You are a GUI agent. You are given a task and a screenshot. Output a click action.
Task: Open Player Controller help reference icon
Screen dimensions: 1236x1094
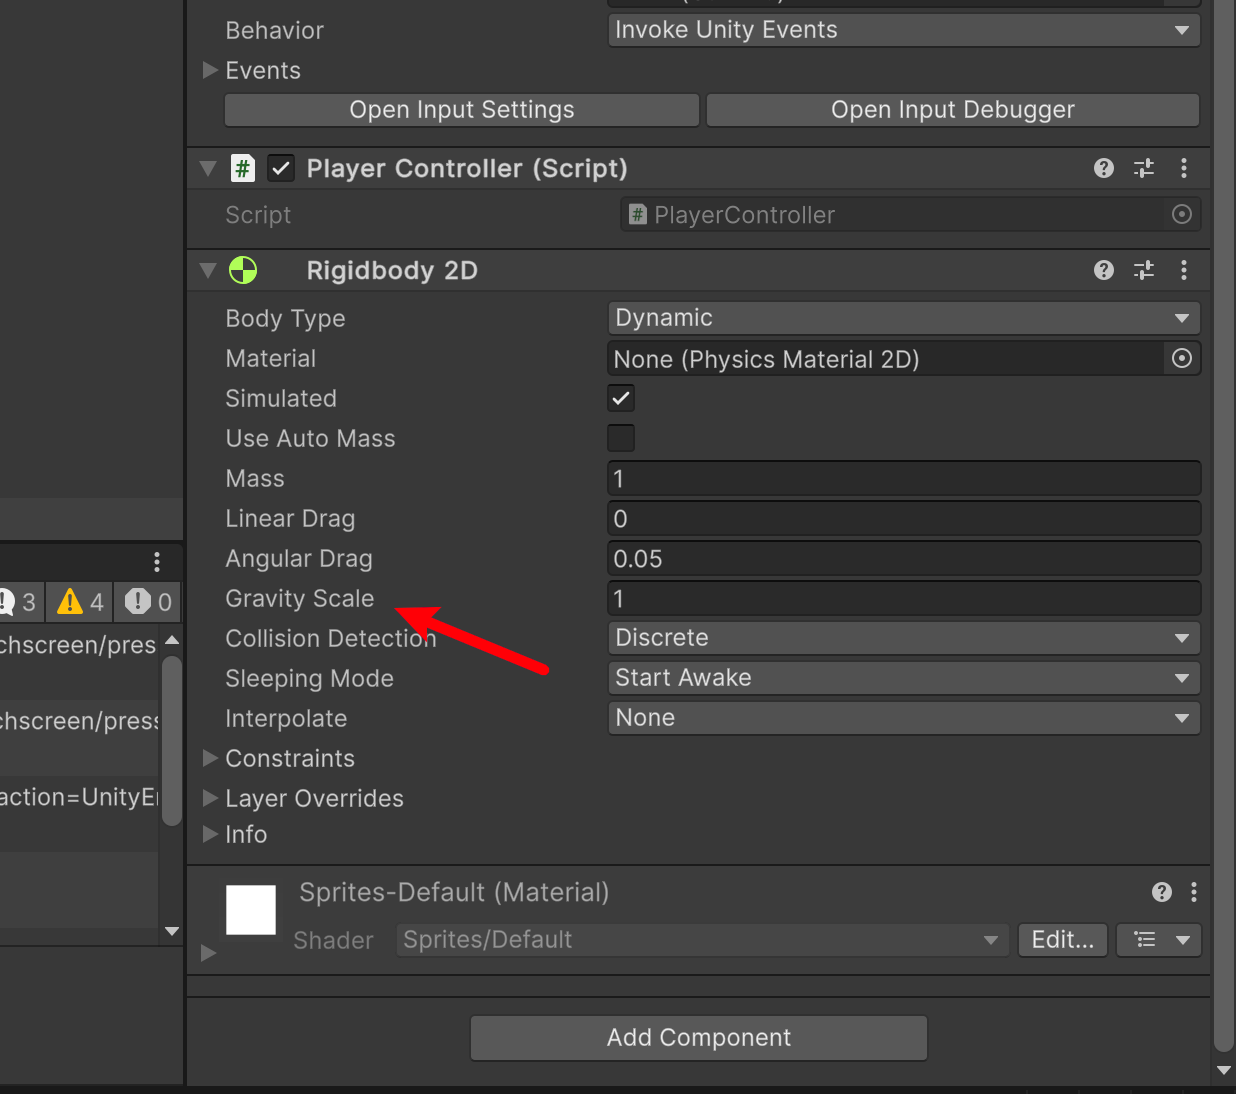1104,168
